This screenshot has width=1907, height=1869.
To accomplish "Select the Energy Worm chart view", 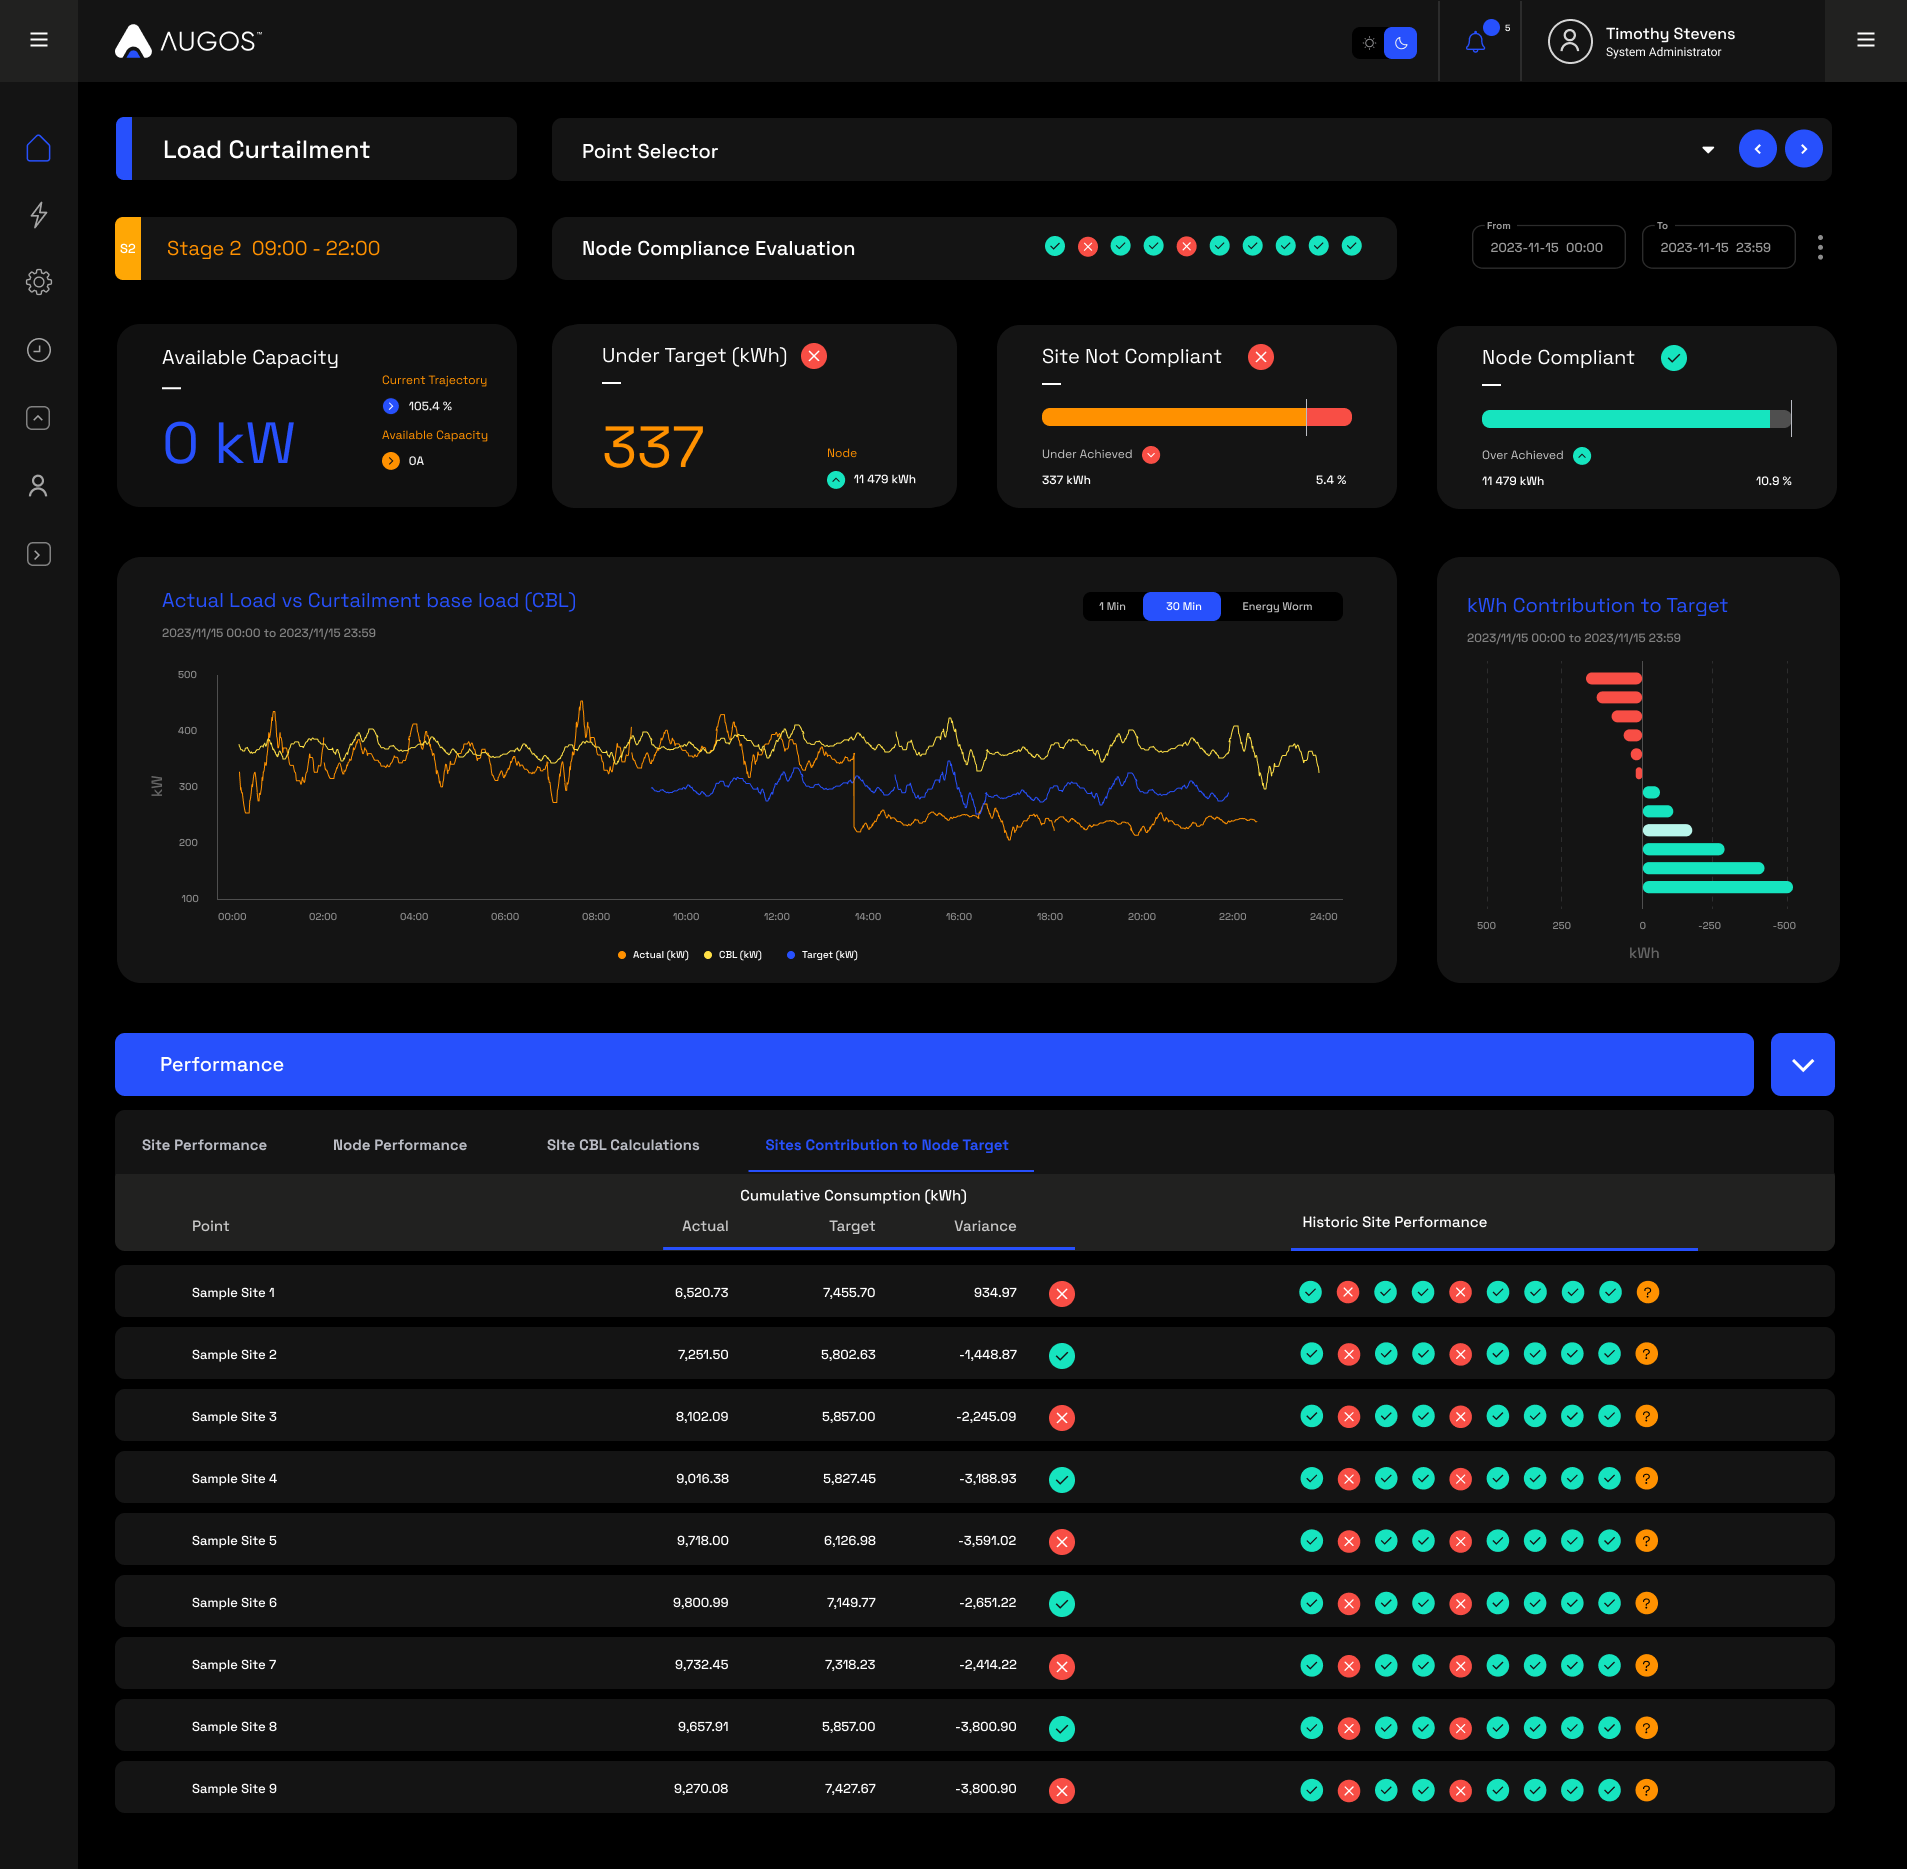I will pos(1277,607).
